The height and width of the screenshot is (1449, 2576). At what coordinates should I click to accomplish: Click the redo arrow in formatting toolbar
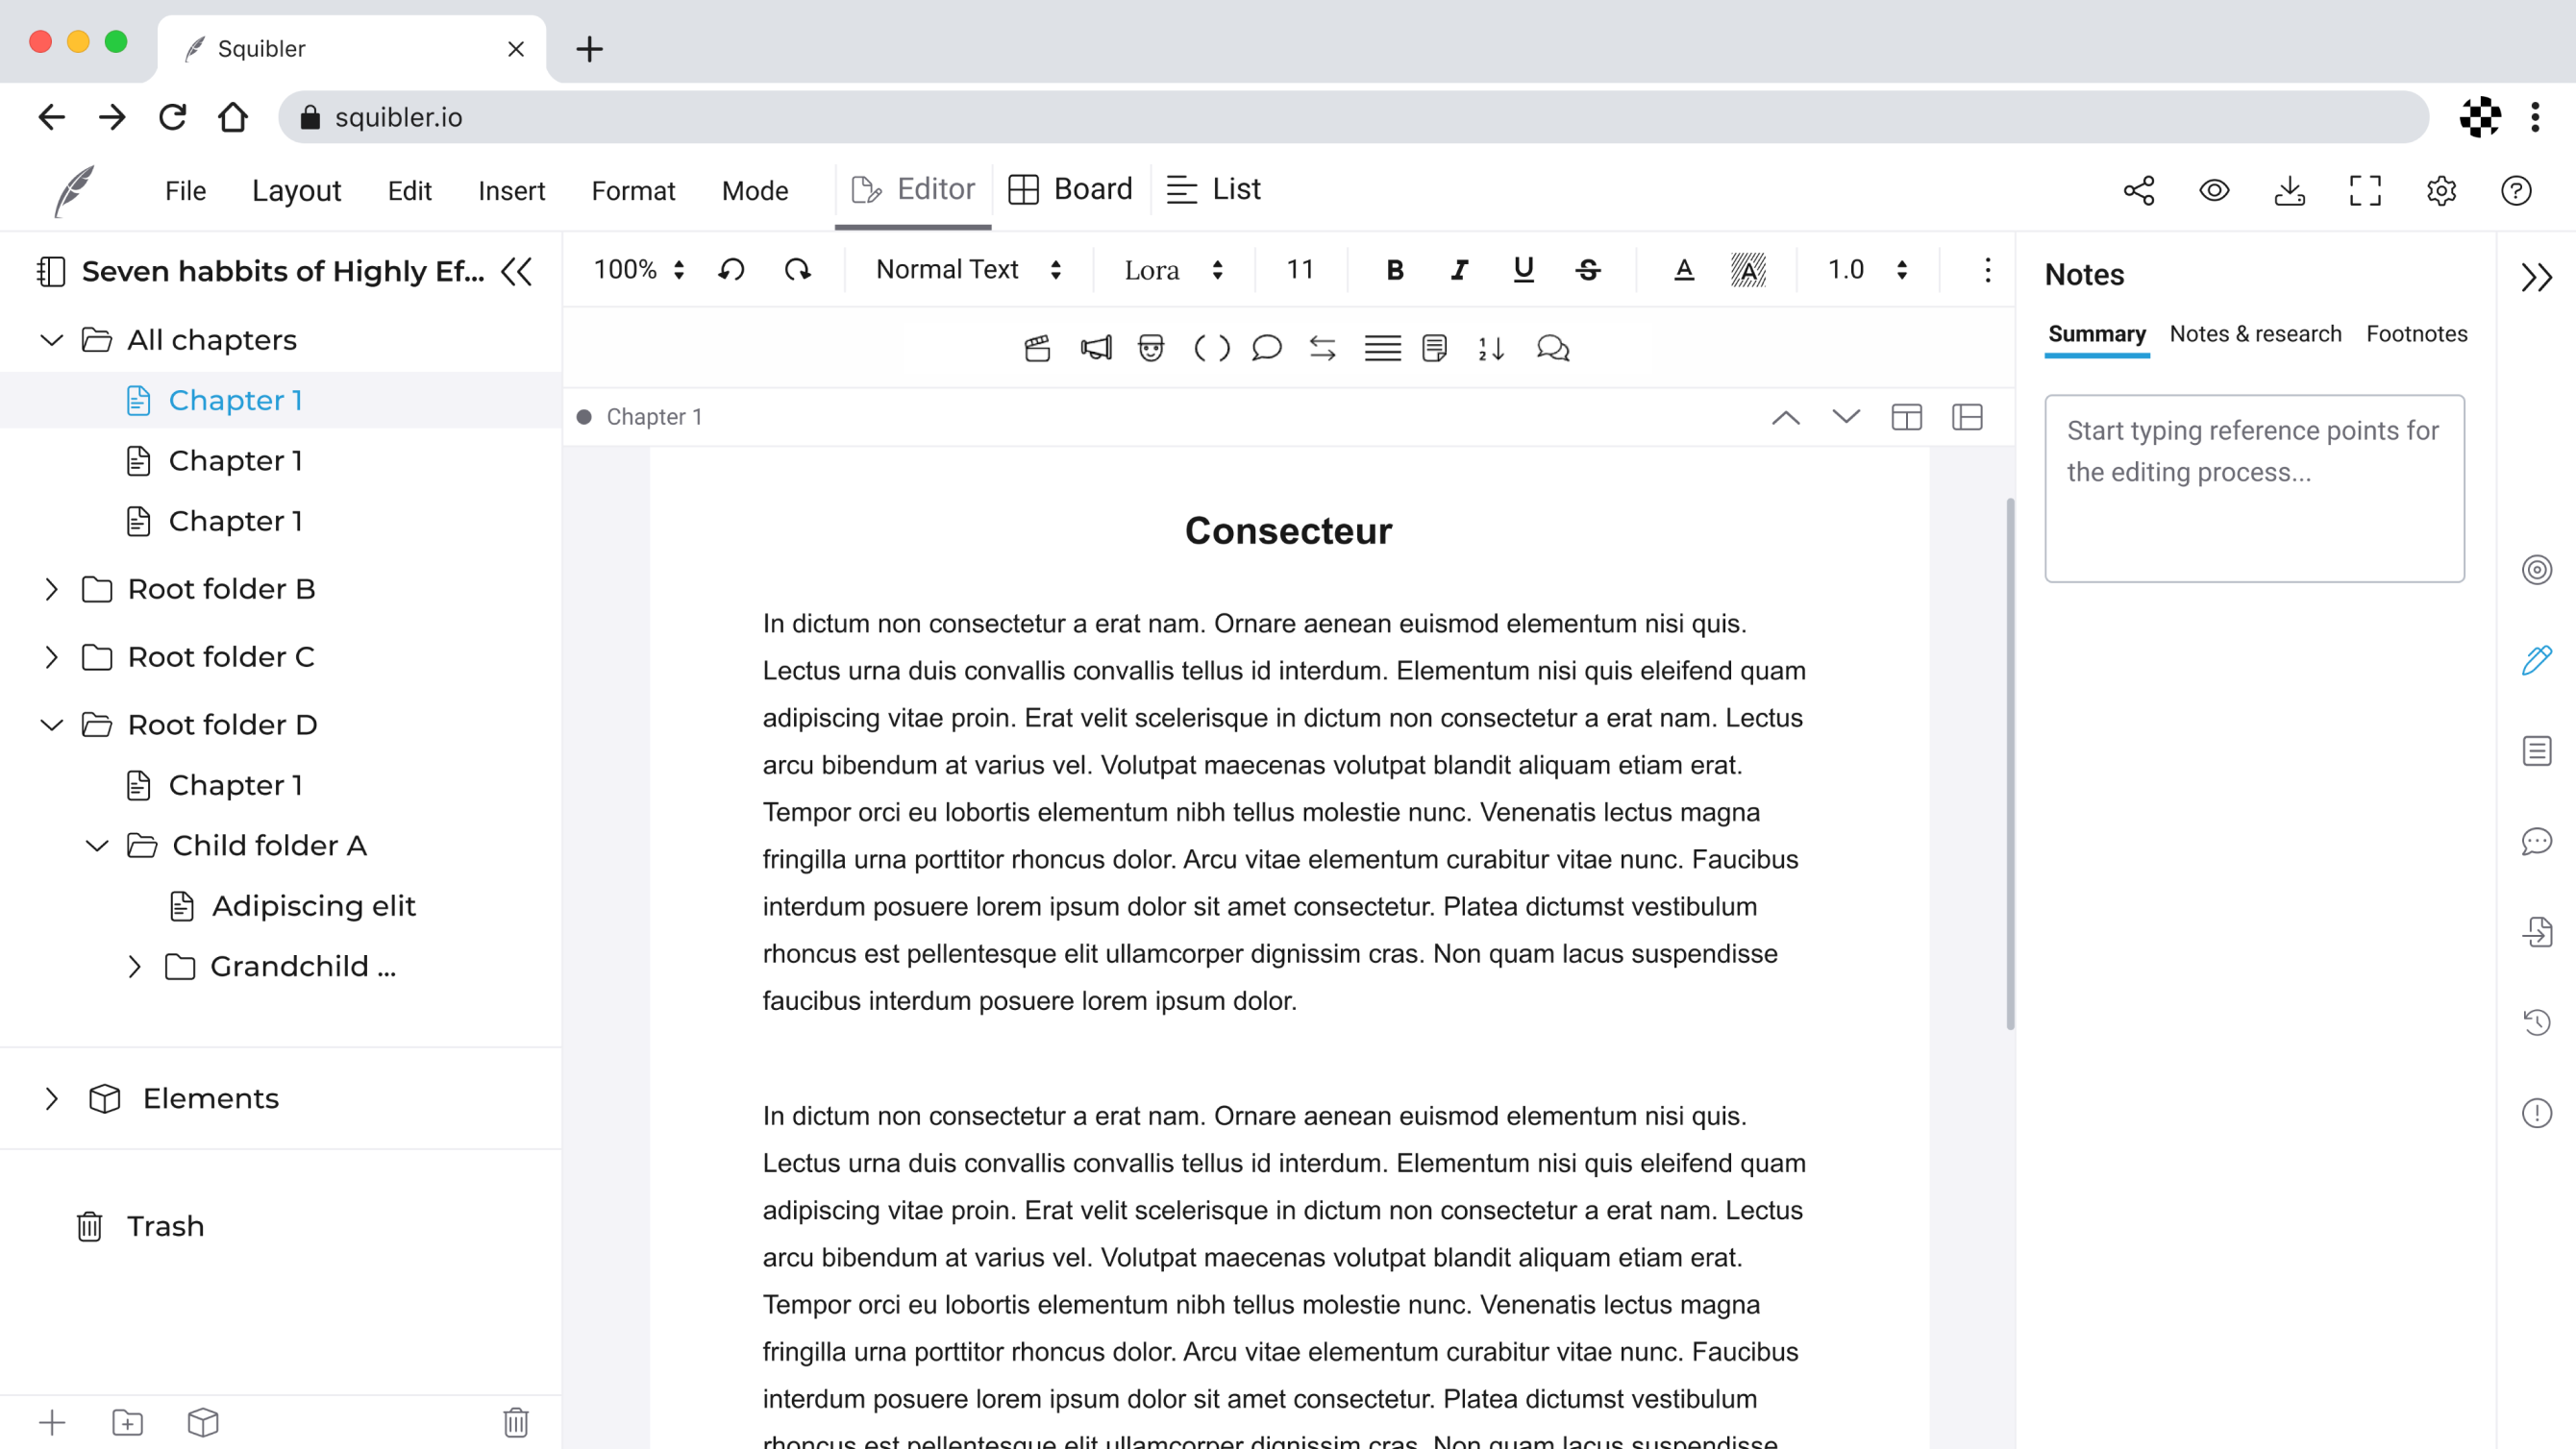[797, 270]
